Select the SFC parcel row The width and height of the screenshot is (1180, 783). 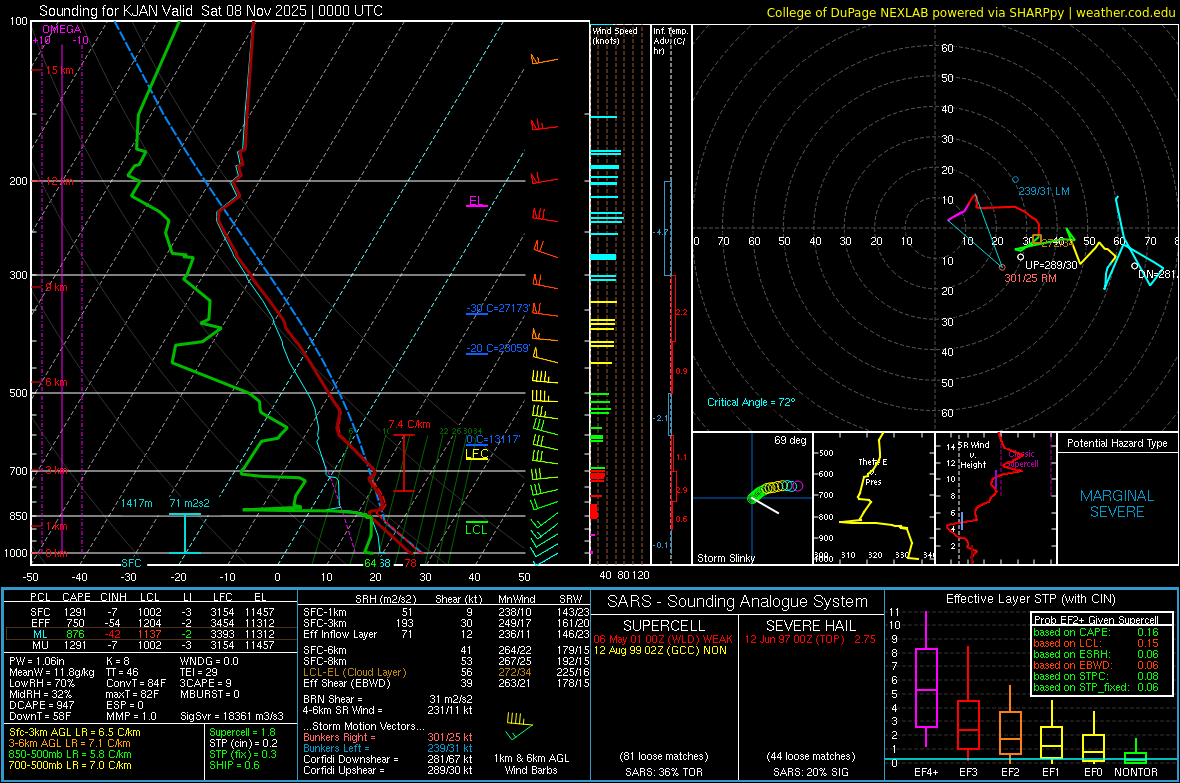click(x=151, y=612)
